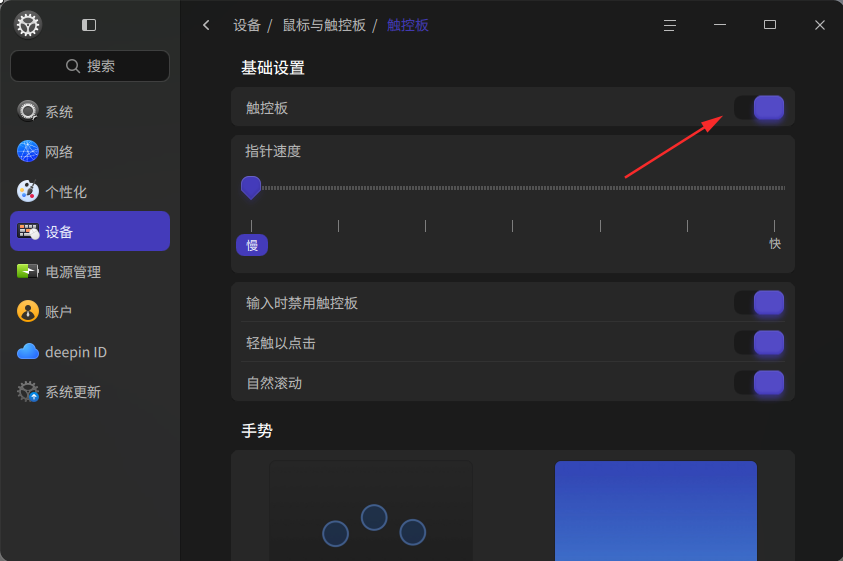843x561 pixels.
Task: Click the 手势 section heading
Action: coord(257,430)
